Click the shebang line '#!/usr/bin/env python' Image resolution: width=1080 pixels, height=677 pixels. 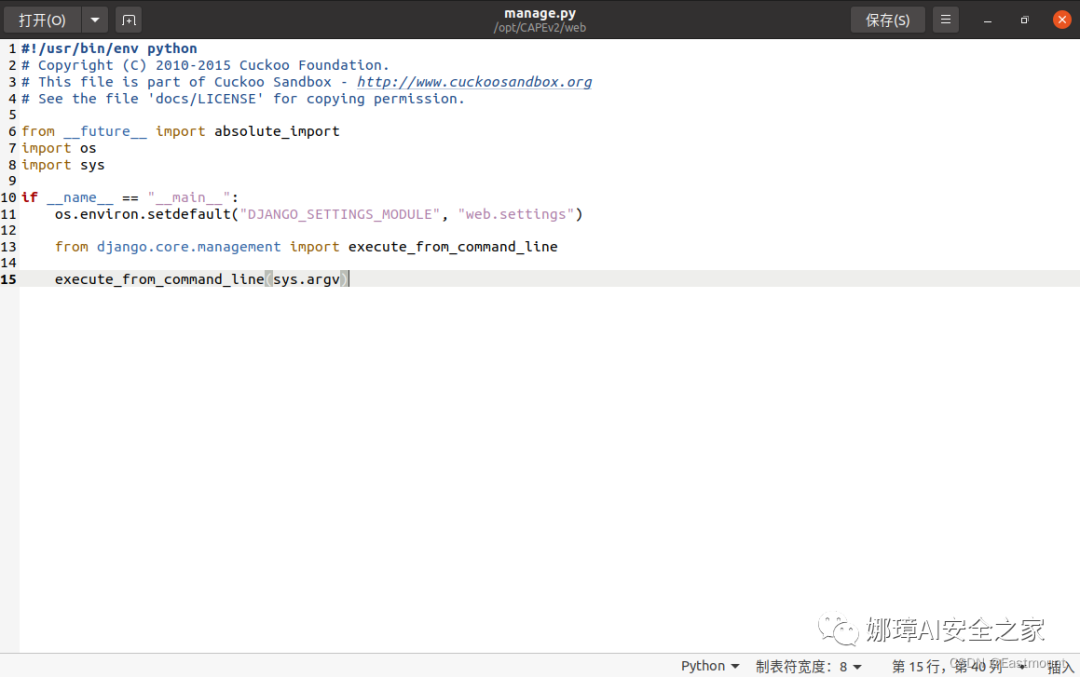point(109,48)
